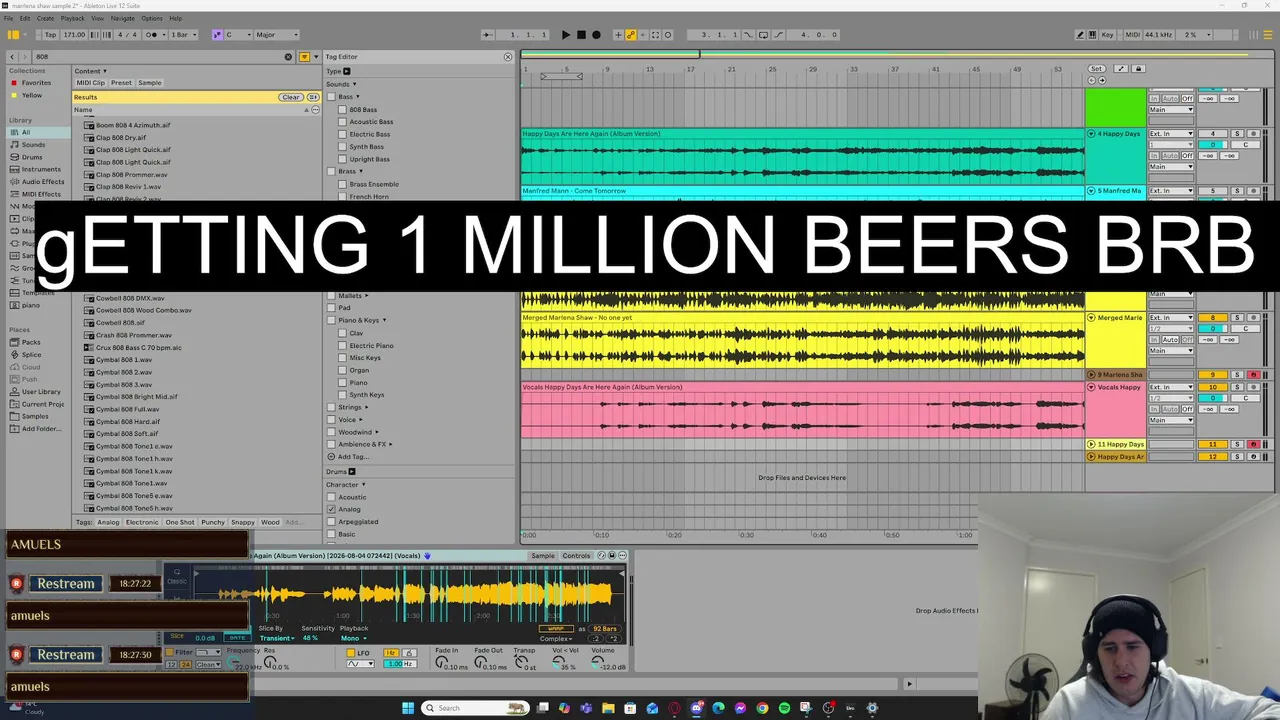Image resolution: width=1280 pixels, height=720 pixels.
Task: Check the Acoustic Bass tag checkbox
Action: point(342,122)
